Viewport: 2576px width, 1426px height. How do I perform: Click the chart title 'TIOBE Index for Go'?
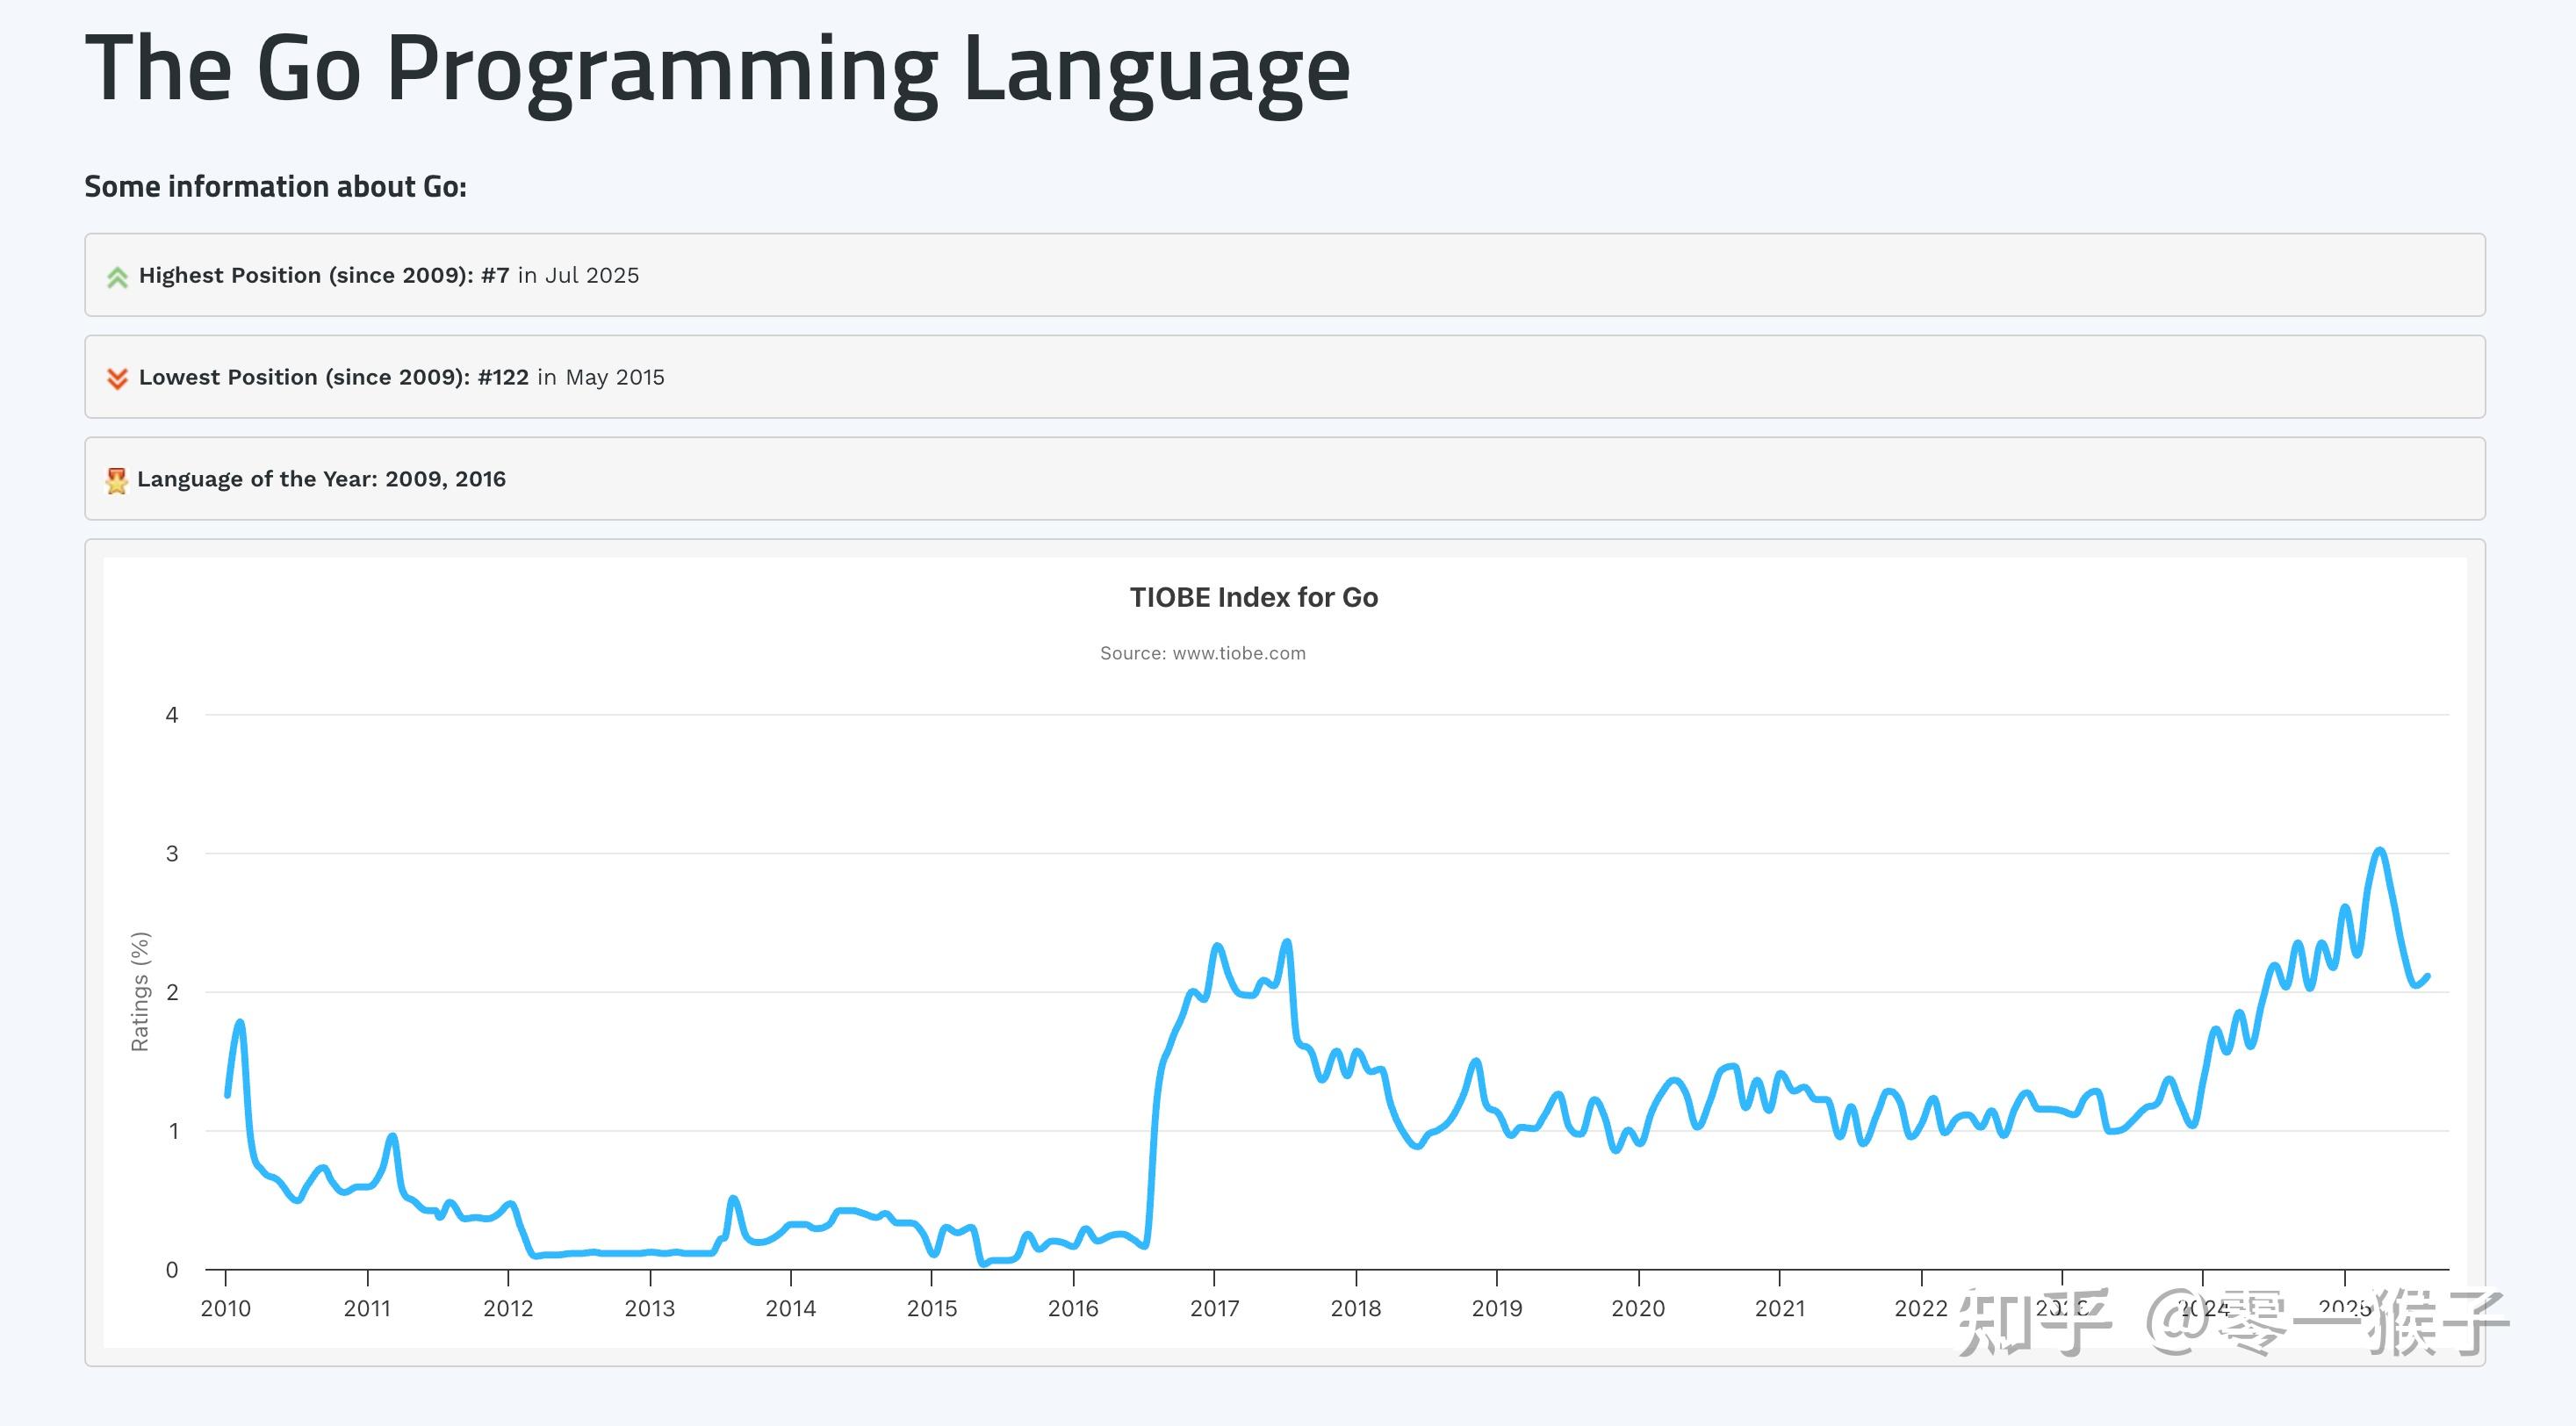pyautogui.click(x=1254, y=597)
